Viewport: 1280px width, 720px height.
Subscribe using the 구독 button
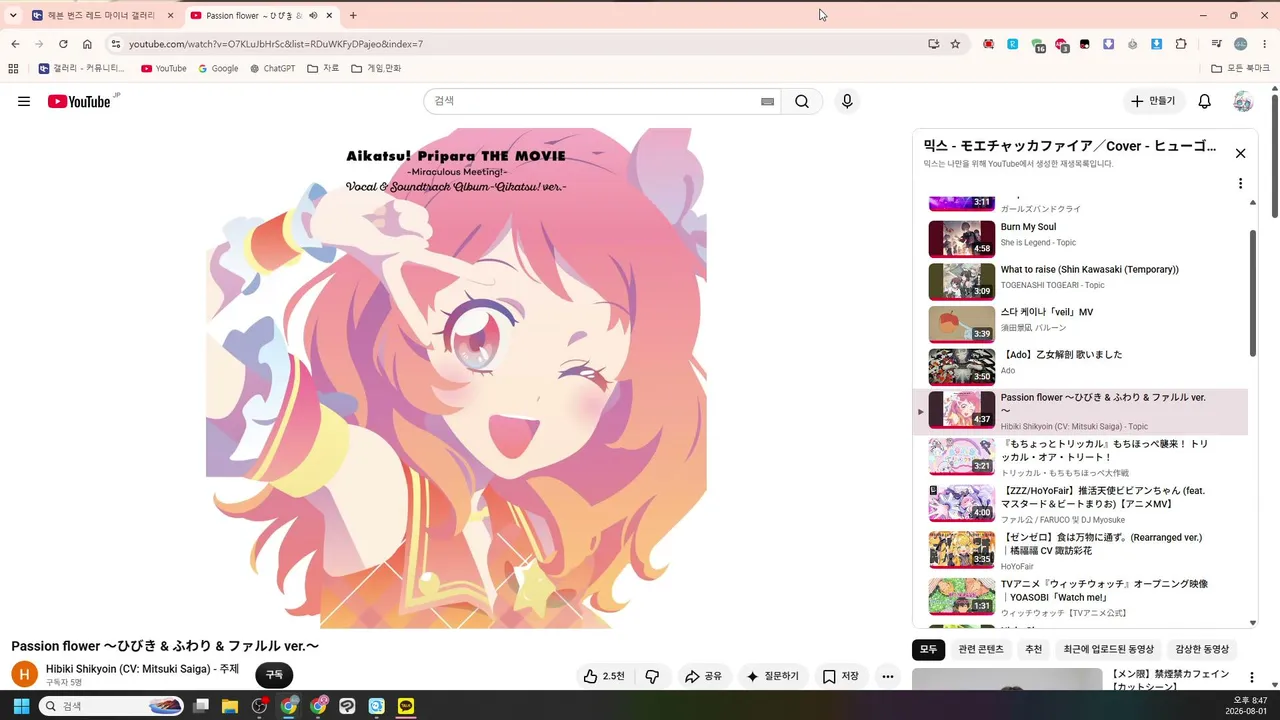[x=274, y=675]
